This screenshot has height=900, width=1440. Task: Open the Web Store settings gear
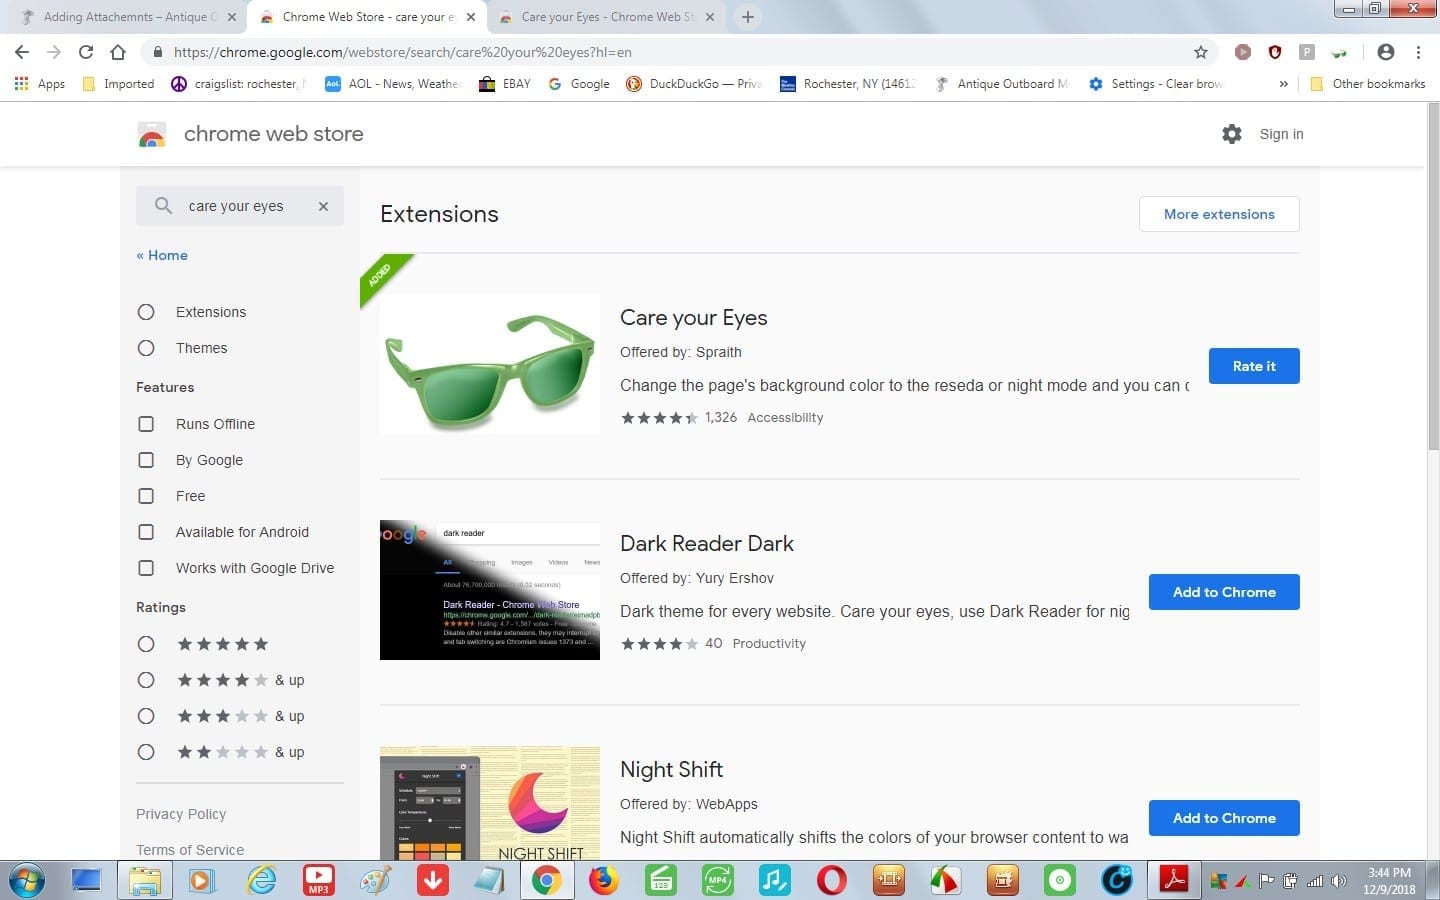point(1232,134)
